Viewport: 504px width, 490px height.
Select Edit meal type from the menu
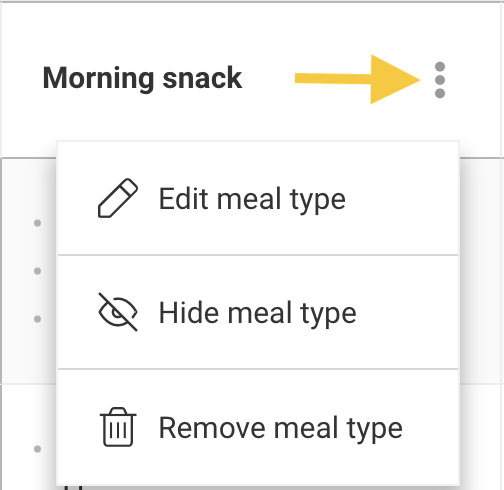[258, 199]
